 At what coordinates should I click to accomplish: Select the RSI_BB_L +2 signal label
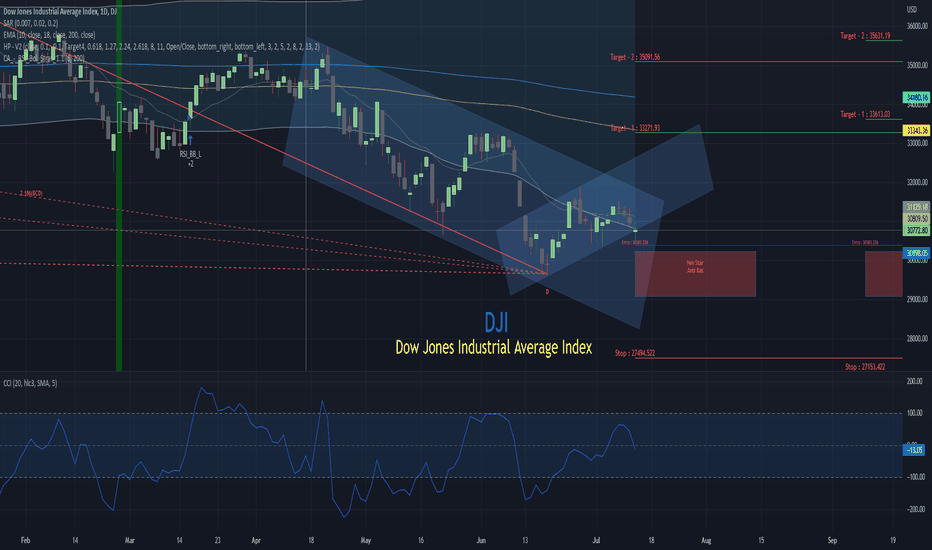tap(191, 158)
